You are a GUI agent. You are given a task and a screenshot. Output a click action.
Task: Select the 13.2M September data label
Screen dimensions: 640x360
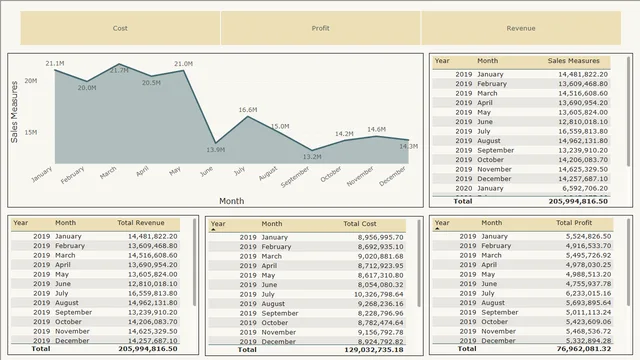312,157
